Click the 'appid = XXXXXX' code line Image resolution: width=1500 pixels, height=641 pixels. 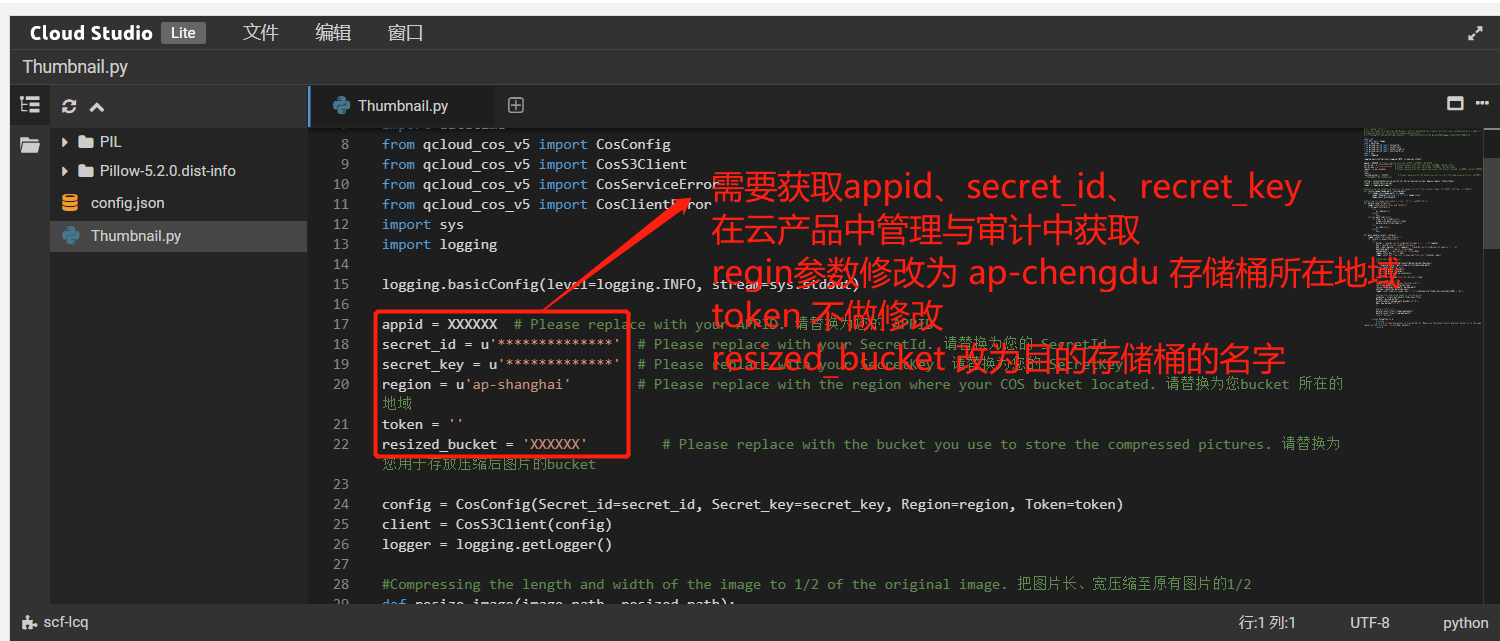439,324
